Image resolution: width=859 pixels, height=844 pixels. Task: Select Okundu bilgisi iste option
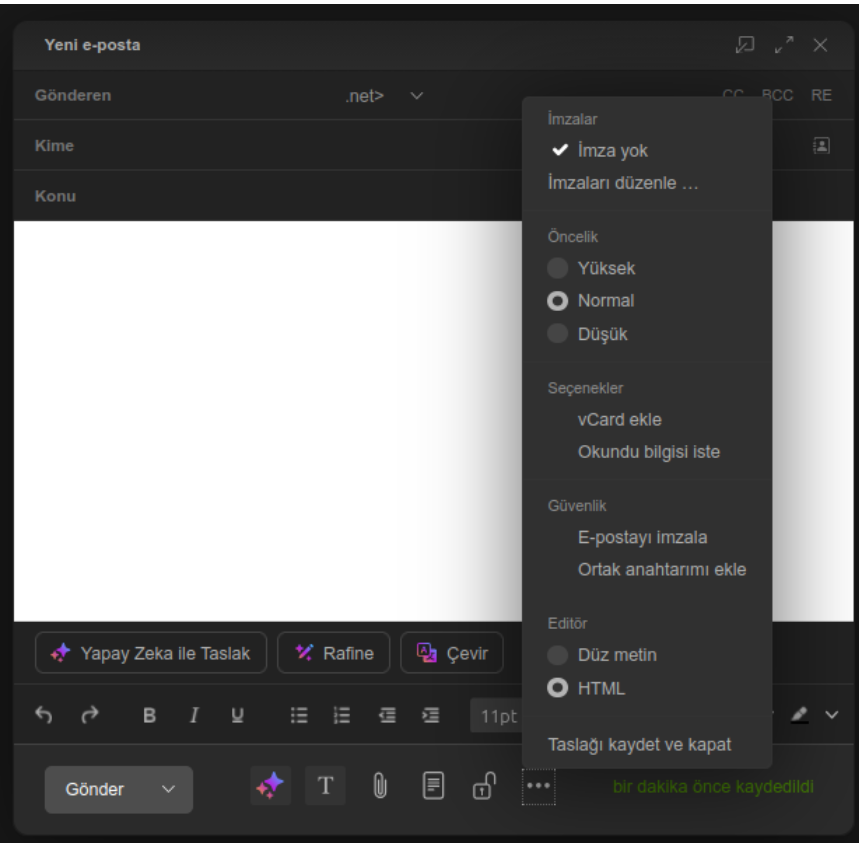[648, 452]
